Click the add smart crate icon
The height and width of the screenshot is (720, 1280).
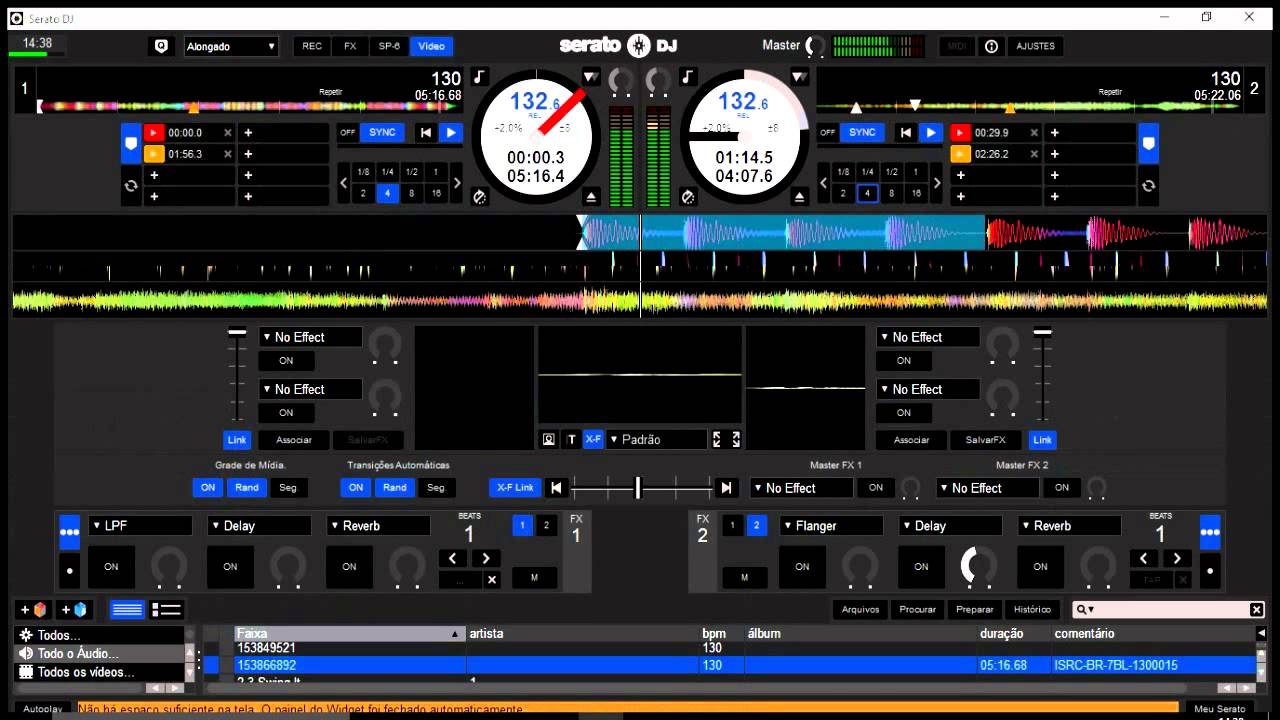pyautogui.click(x=75, y=610)
